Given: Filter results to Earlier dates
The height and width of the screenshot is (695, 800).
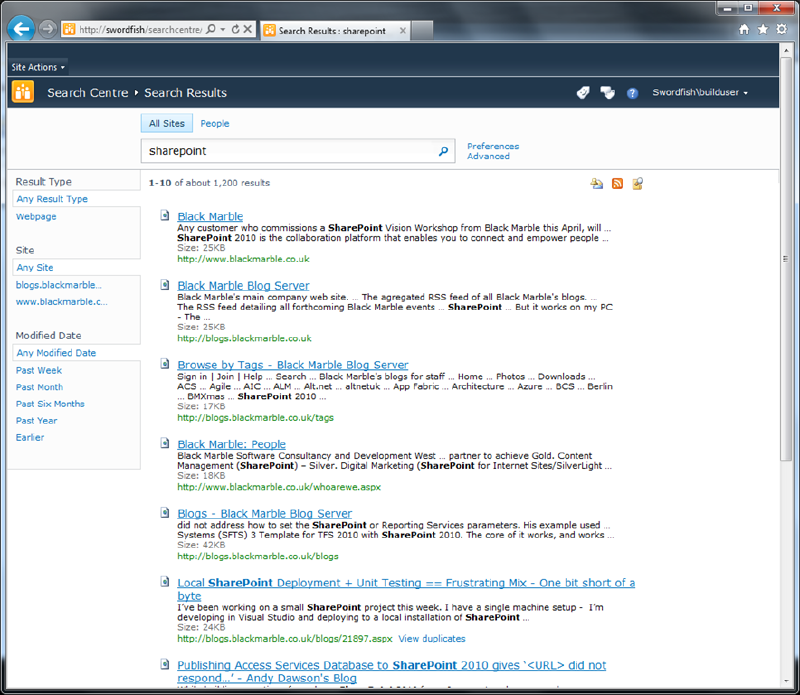Looking at the screenshot, I should click(30, 438).
